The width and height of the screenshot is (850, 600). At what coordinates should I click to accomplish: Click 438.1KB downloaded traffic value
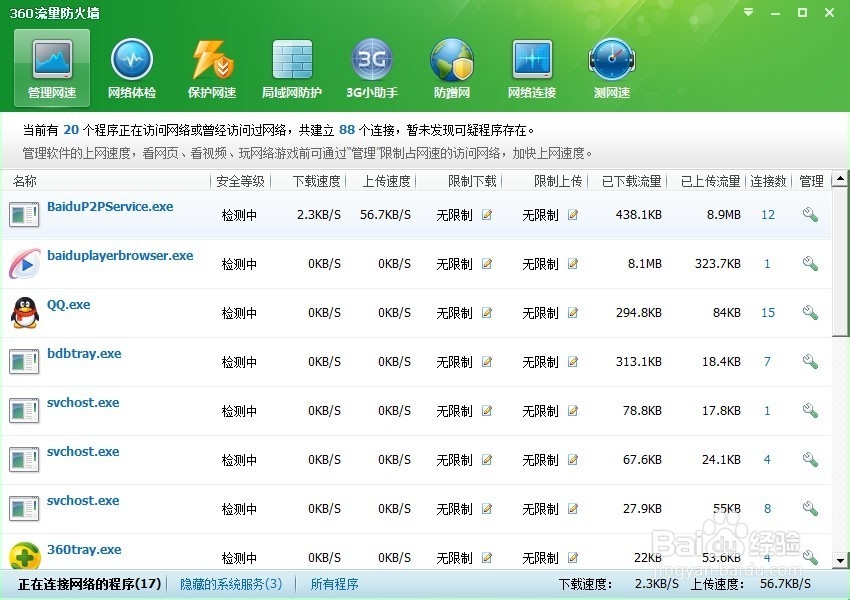(x=639, y=215)
